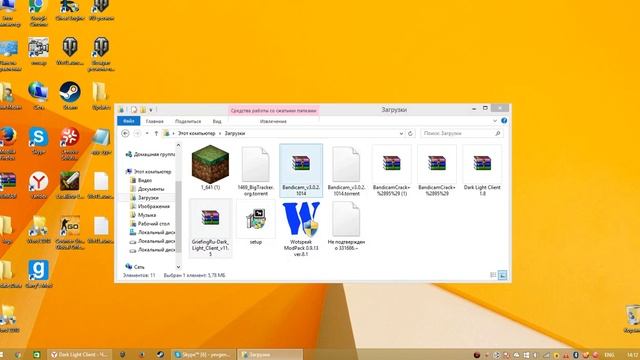Screen dimensions: 640x360
Task: Select the Wotspeak ModPack installer
Action: (301, 229)
